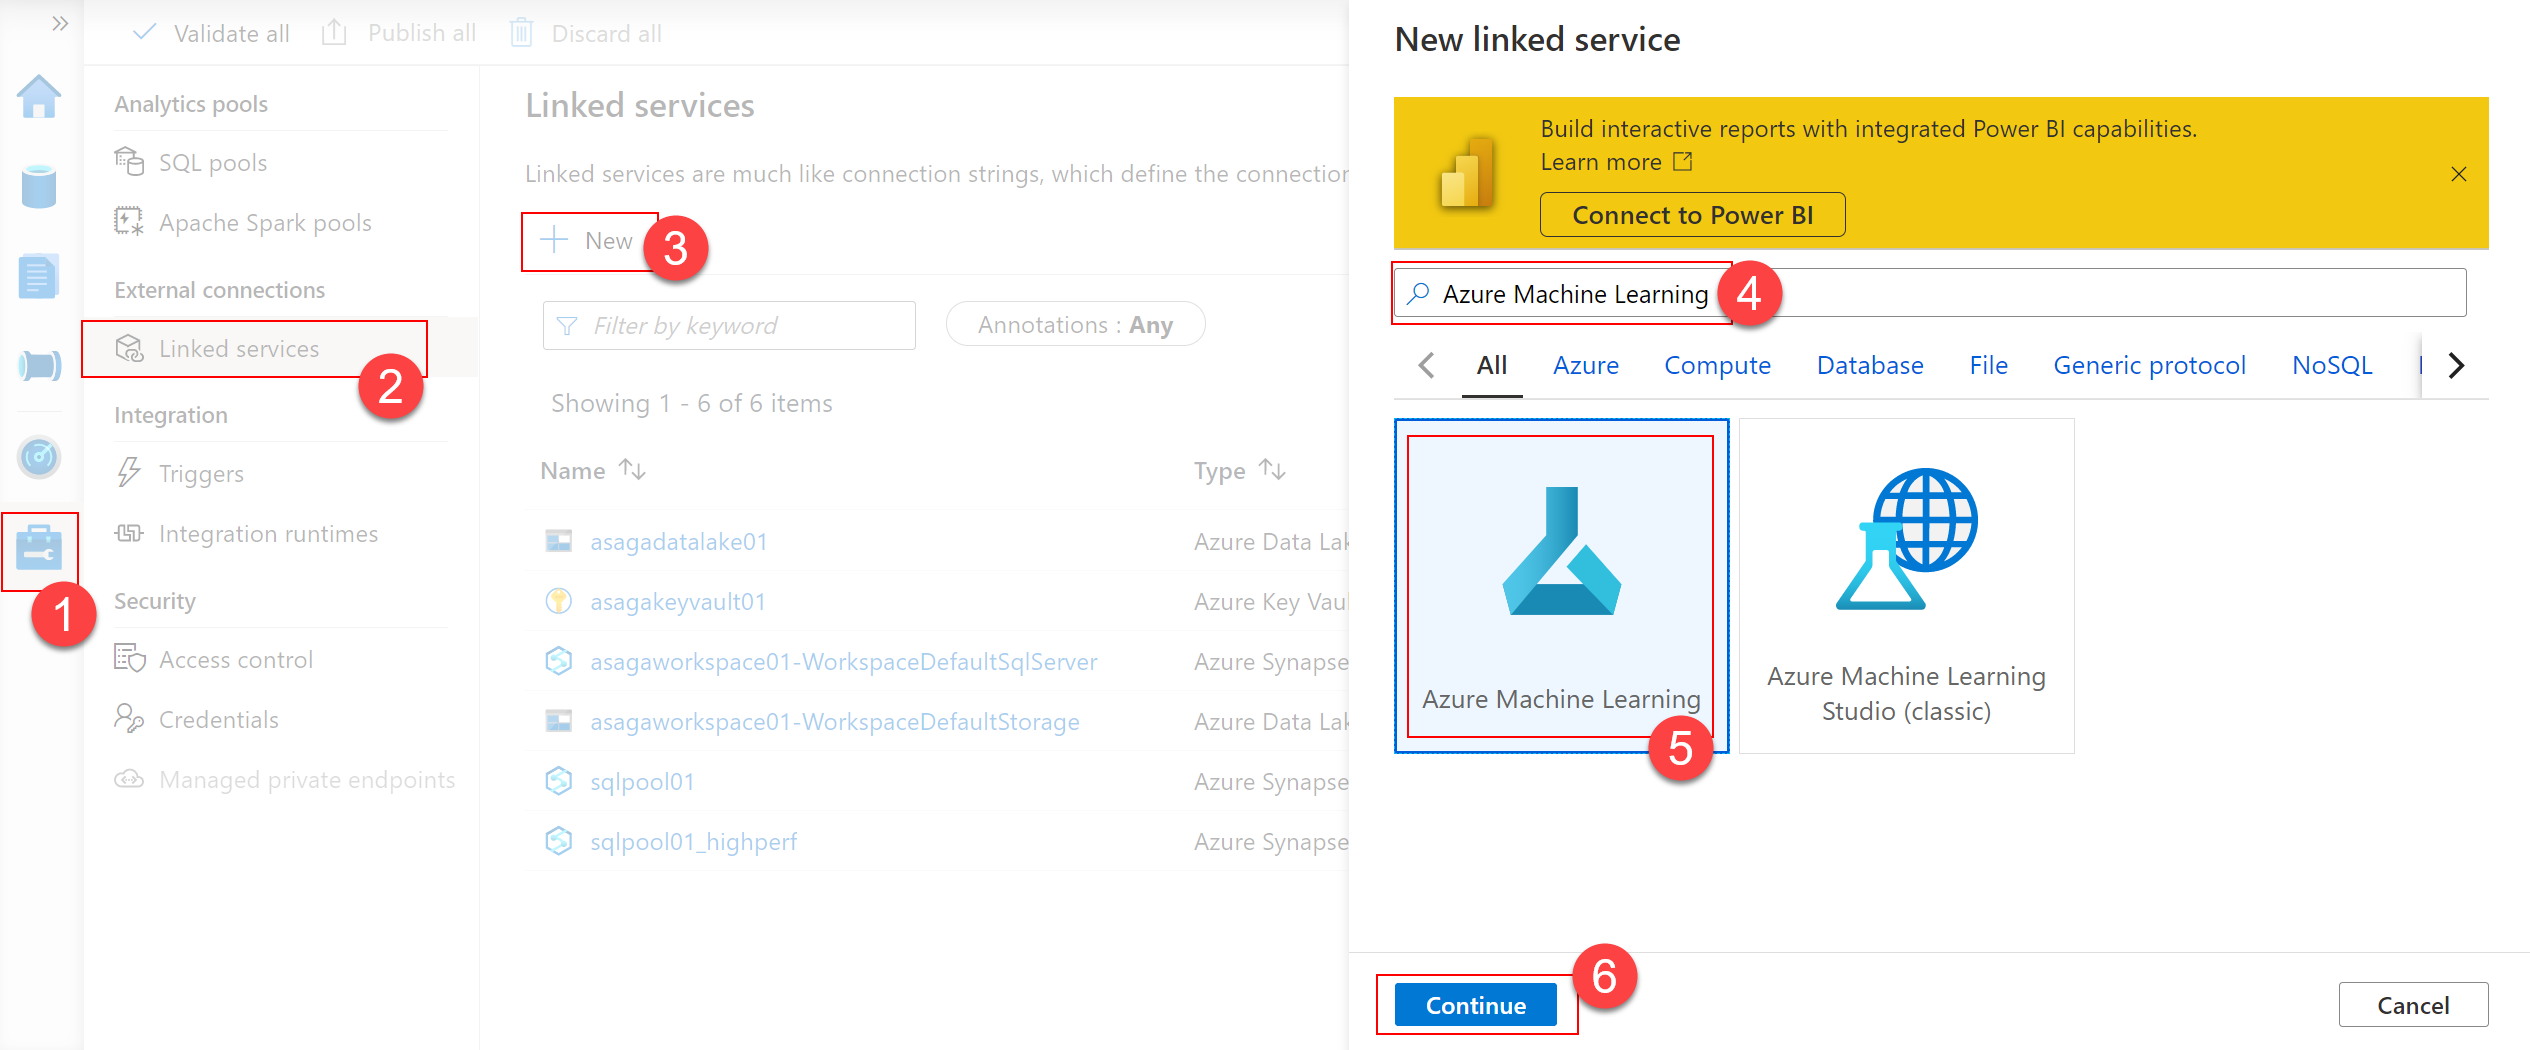Viewport: 2530px width, 1050px height.
Task: Open the Data hub cylinder icon
Action: pos(39,186)
